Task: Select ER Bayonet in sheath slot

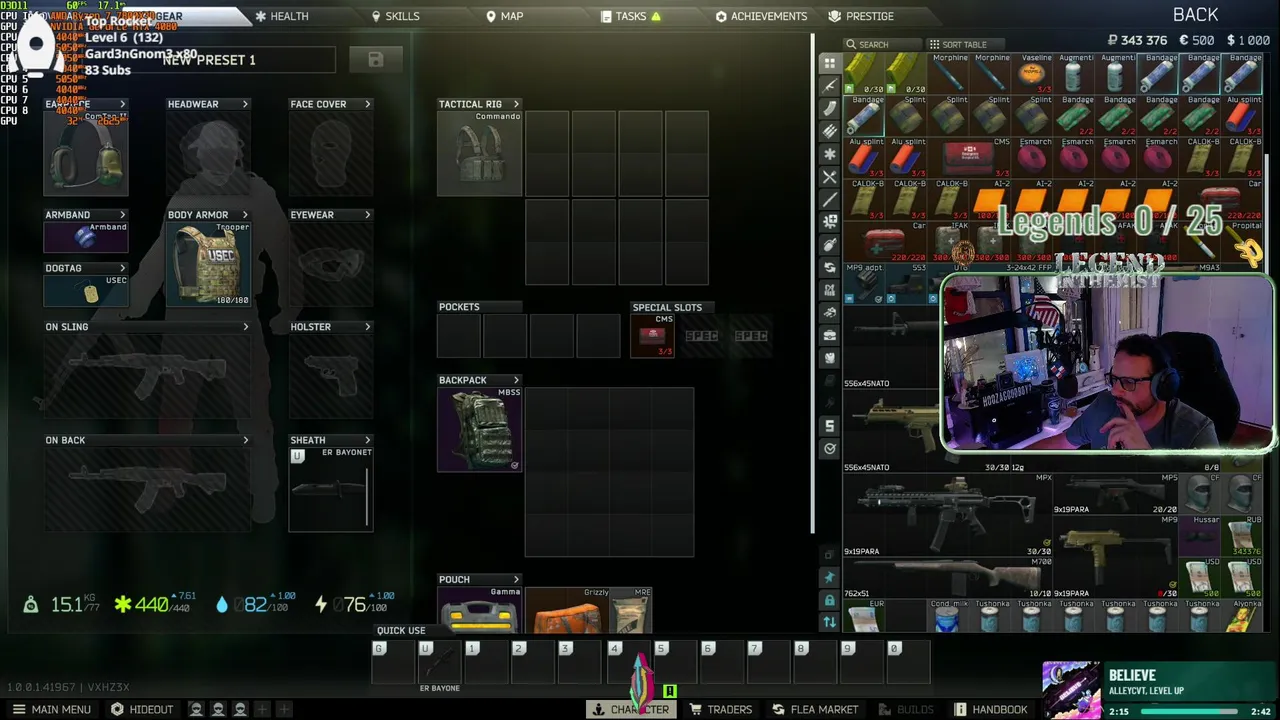Action: tap(331, 489)
